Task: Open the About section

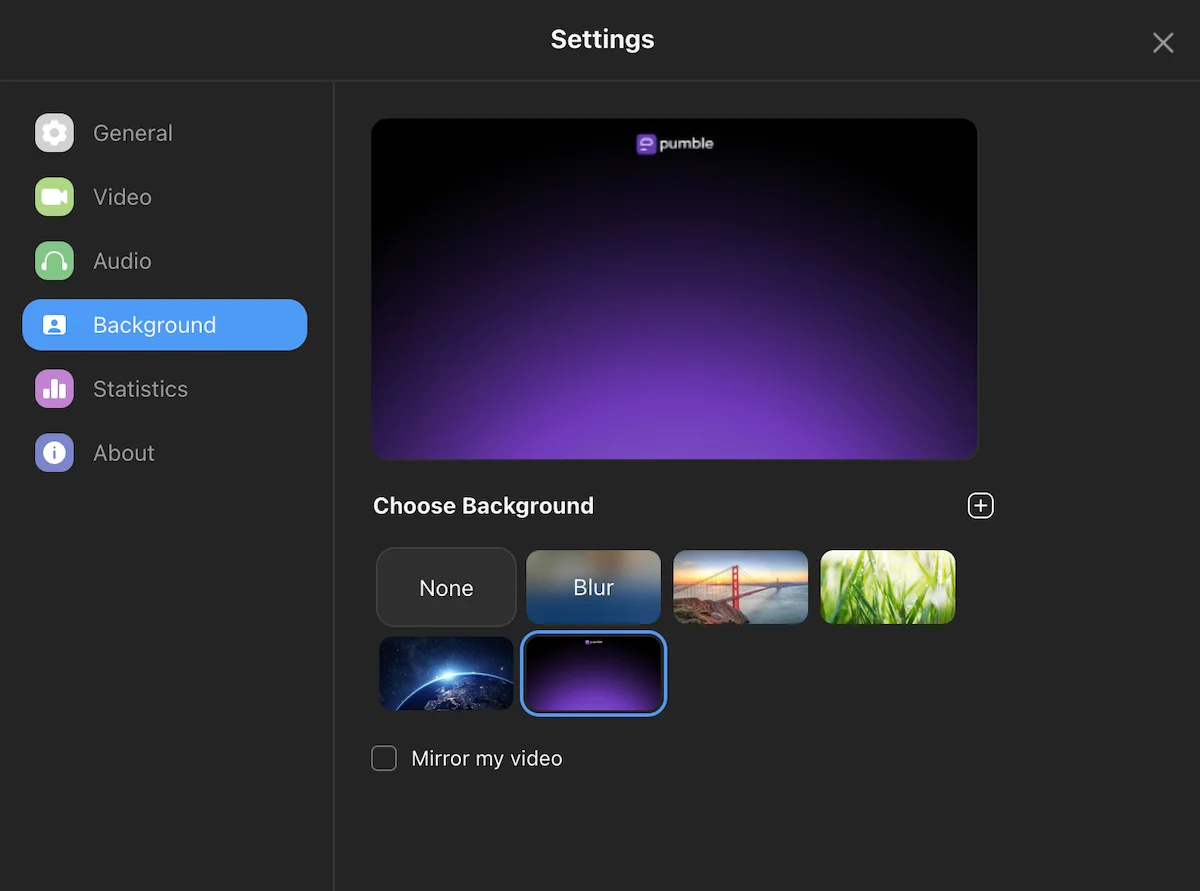Action: tap(123, 452)
